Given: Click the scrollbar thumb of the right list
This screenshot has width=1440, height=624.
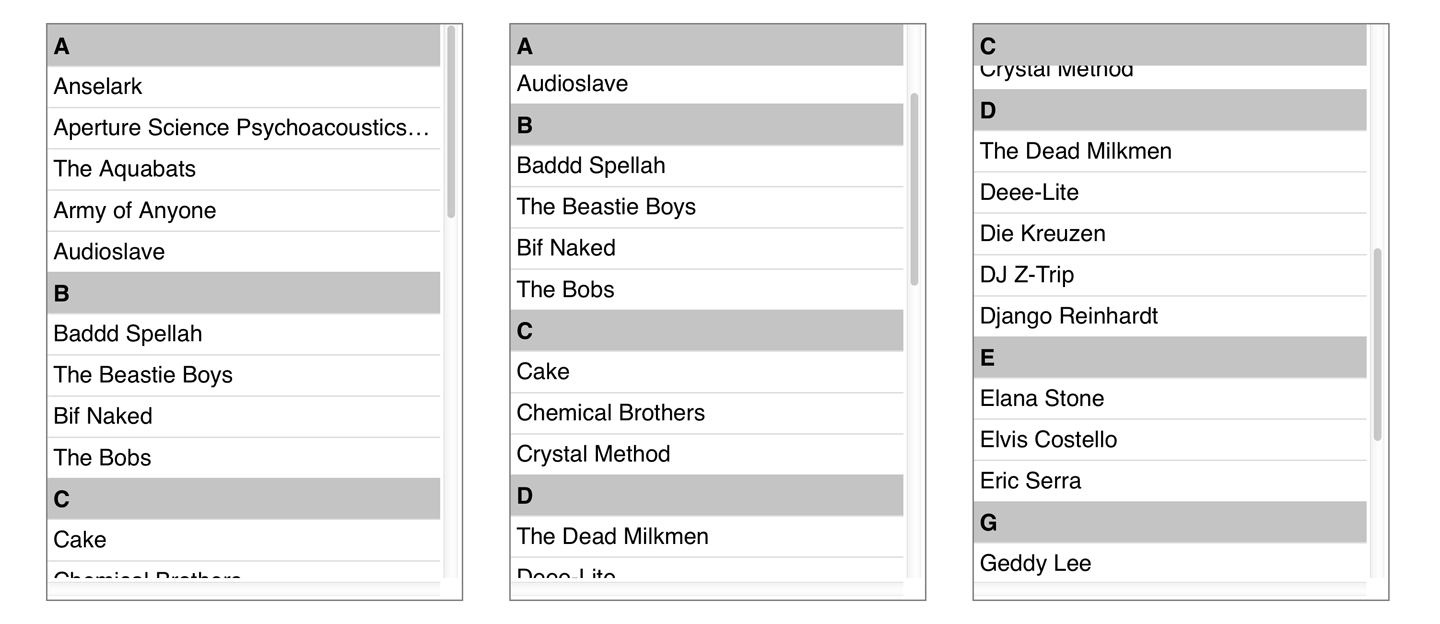Looking at the screenshot, I should tap(1377, 344).
